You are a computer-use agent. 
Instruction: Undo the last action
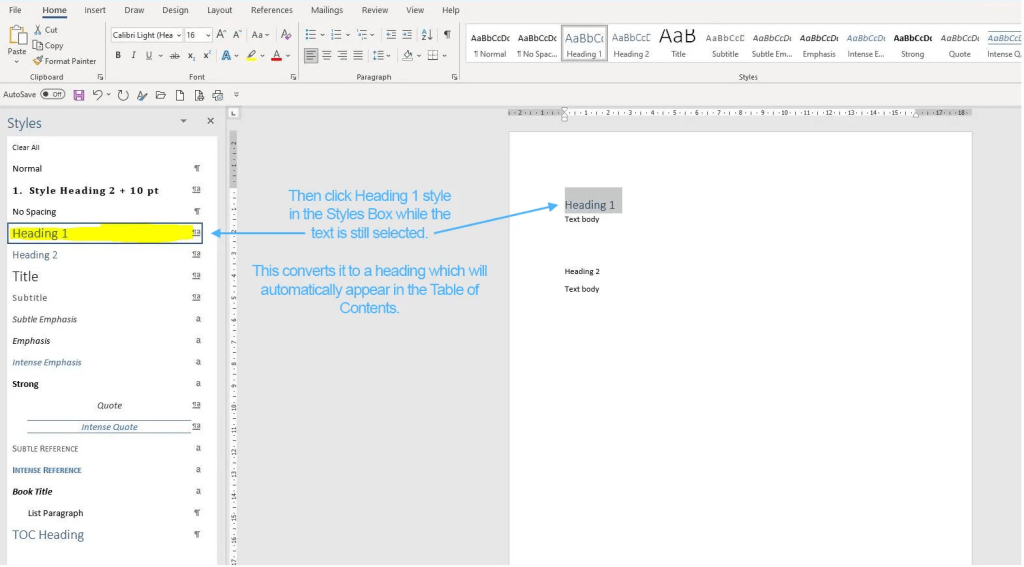point(97,95)
